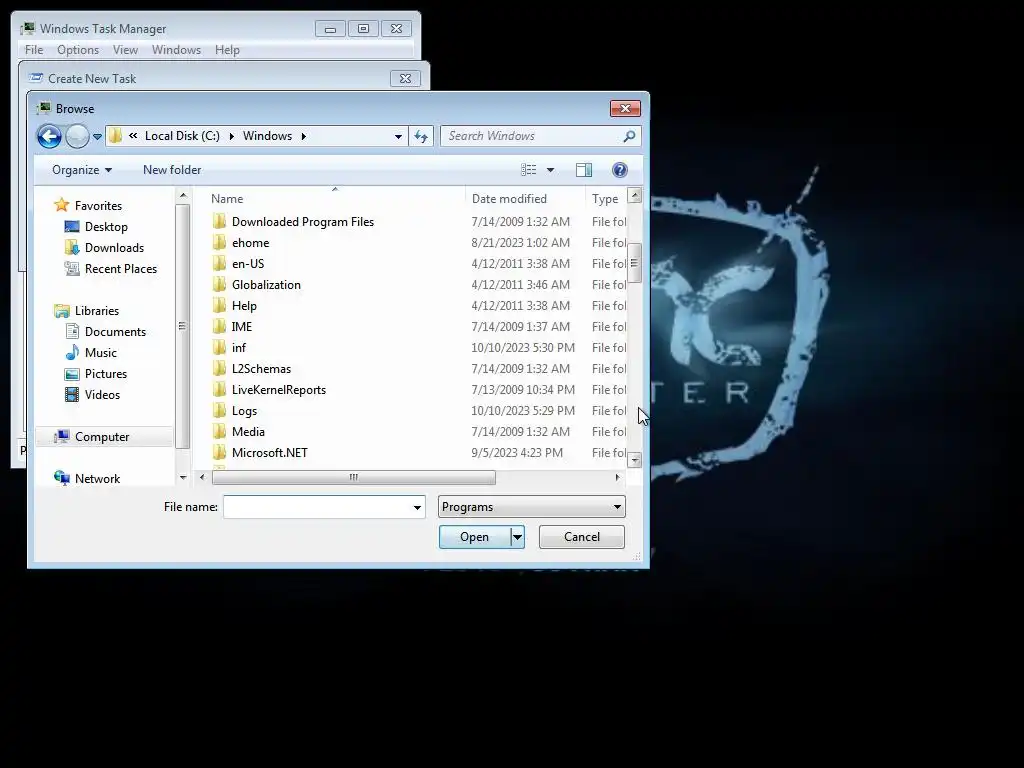The image size is (1024, 768).
Task: Click navigation pane scroll up arrow
Action: [183, 195]
